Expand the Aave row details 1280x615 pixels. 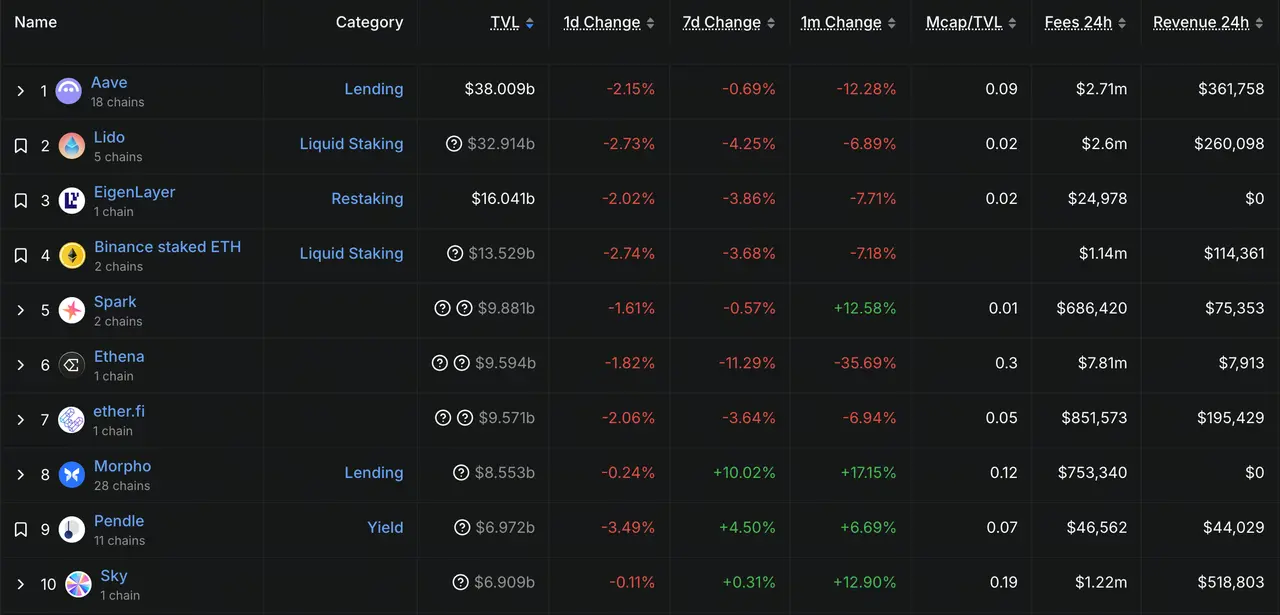(x=20, y=90)
